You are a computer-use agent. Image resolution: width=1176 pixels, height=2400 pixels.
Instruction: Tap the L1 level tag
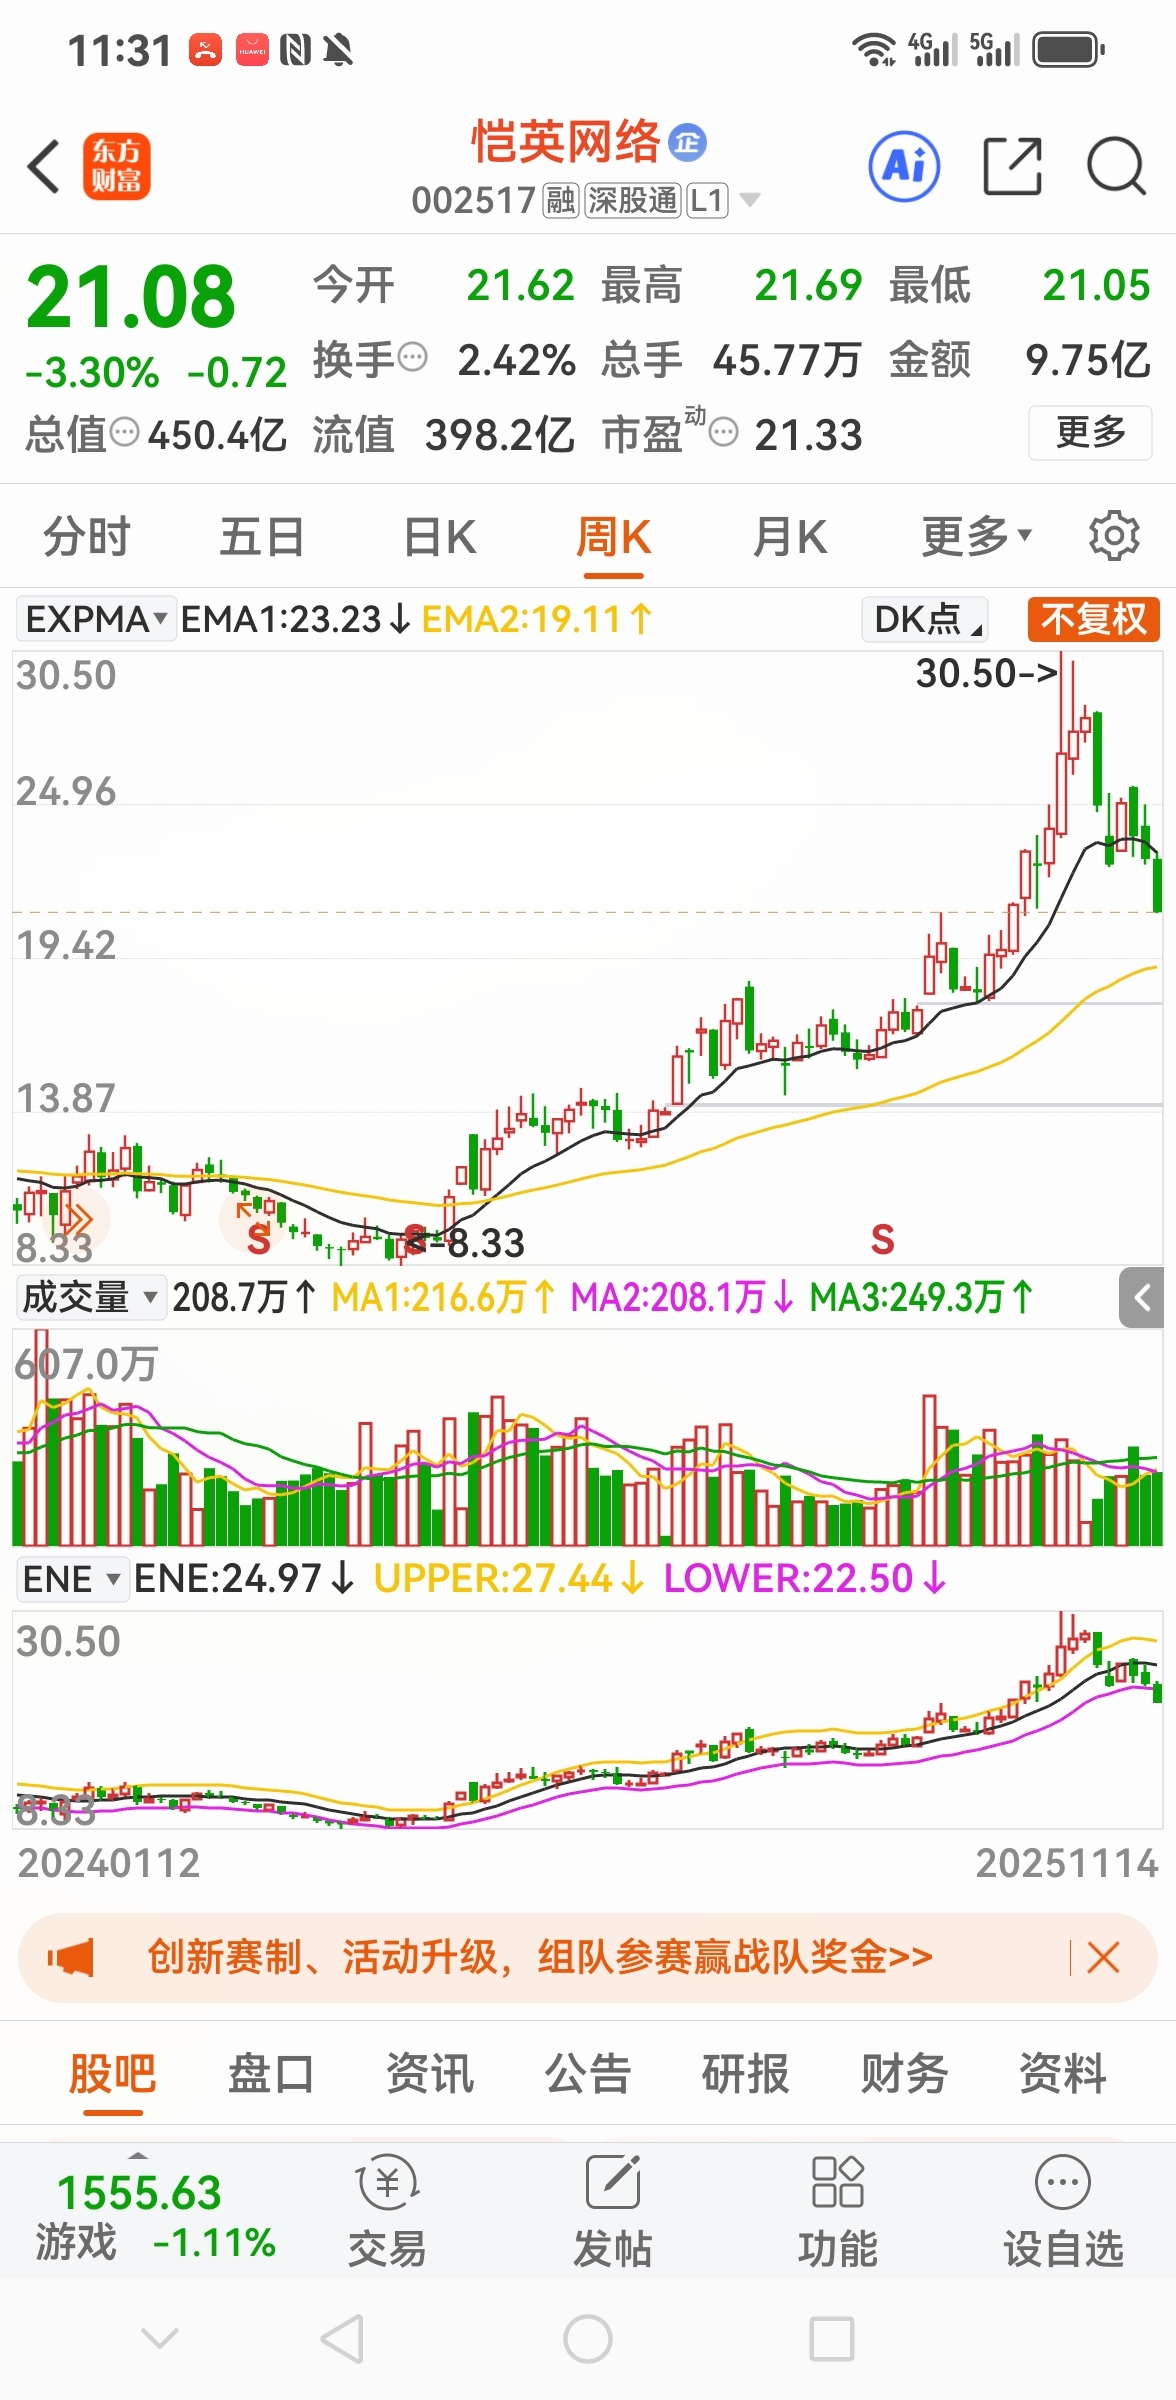[x=707, y=201]
